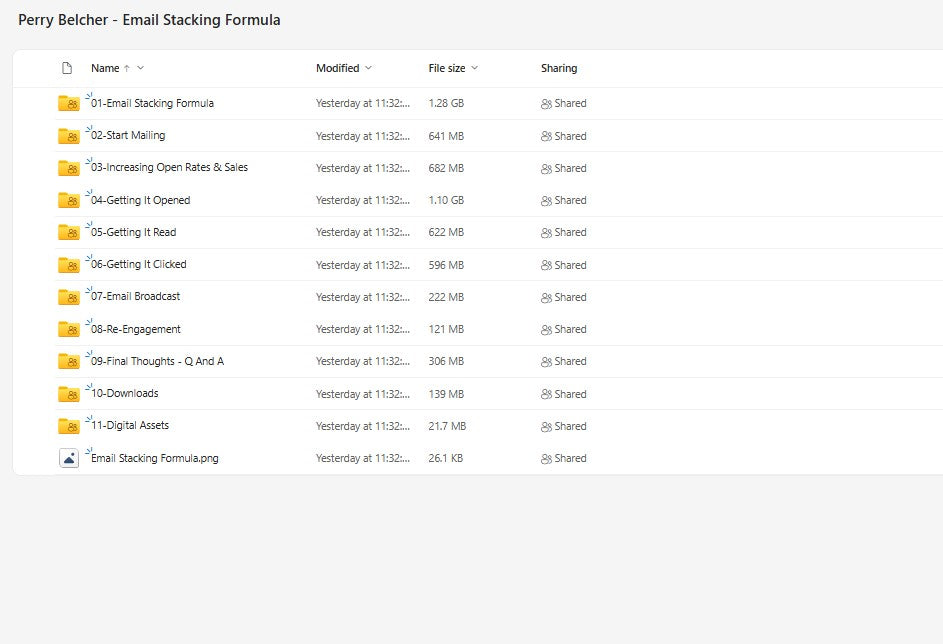Viewport: 943px width, 644px height.
Task: Open folder 07-Email Broadcast
Action: [x=135, y=296]
